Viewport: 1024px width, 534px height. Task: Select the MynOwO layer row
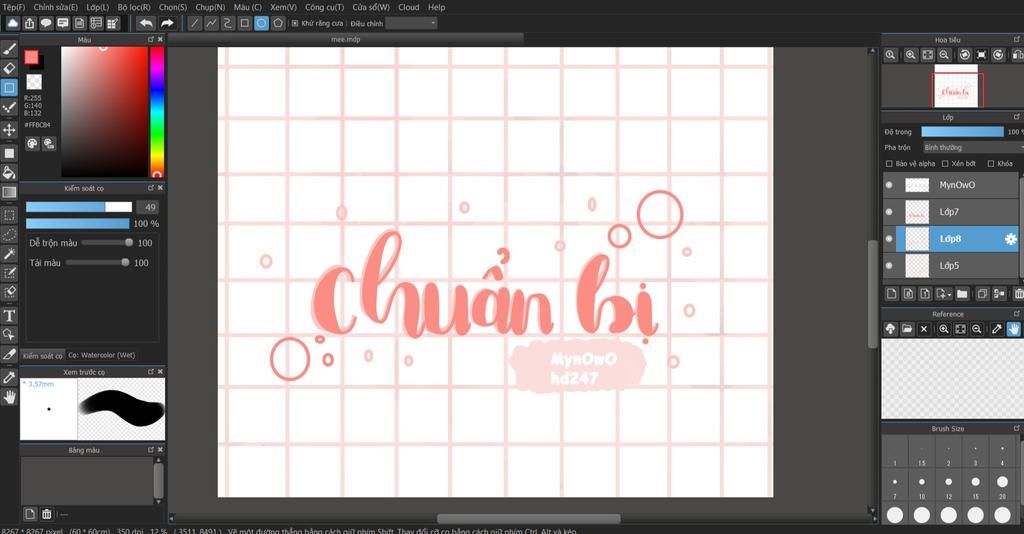(951, 185)
